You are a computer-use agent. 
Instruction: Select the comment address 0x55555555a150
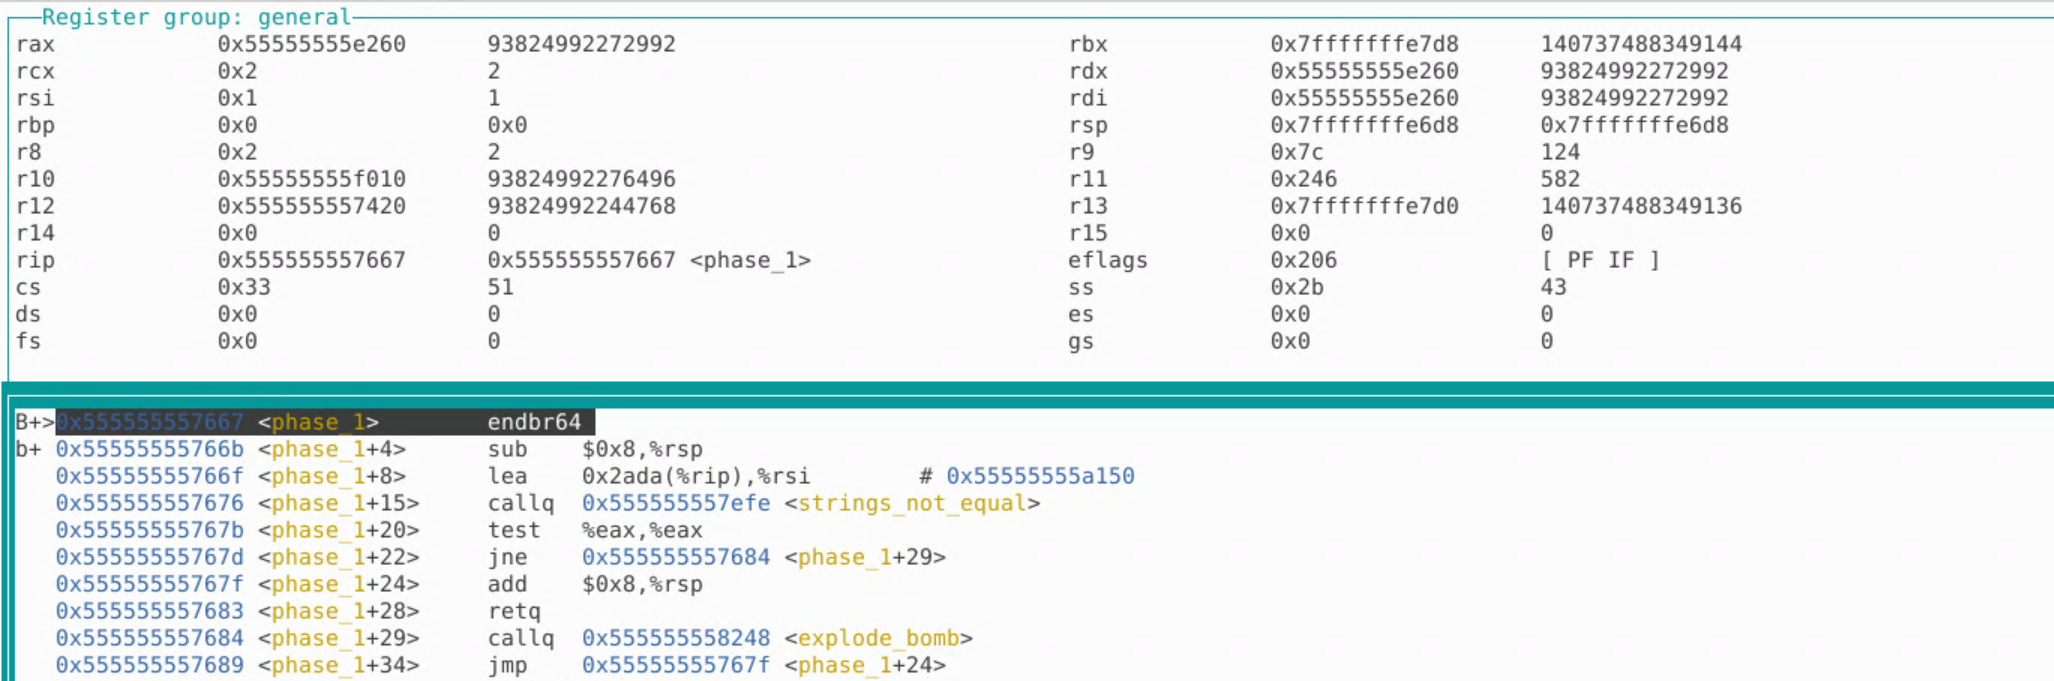point(1040,476)
